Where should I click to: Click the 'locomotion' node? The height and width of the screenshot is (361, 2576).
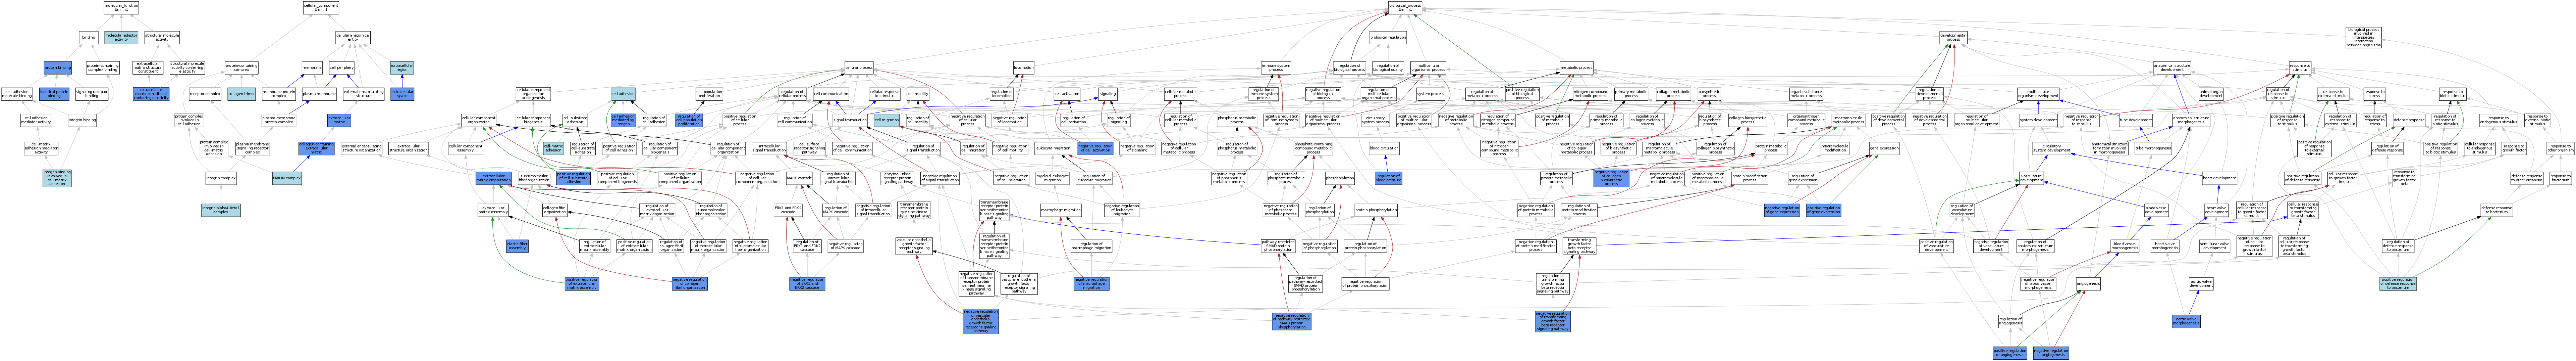(x=1023, y=67)
